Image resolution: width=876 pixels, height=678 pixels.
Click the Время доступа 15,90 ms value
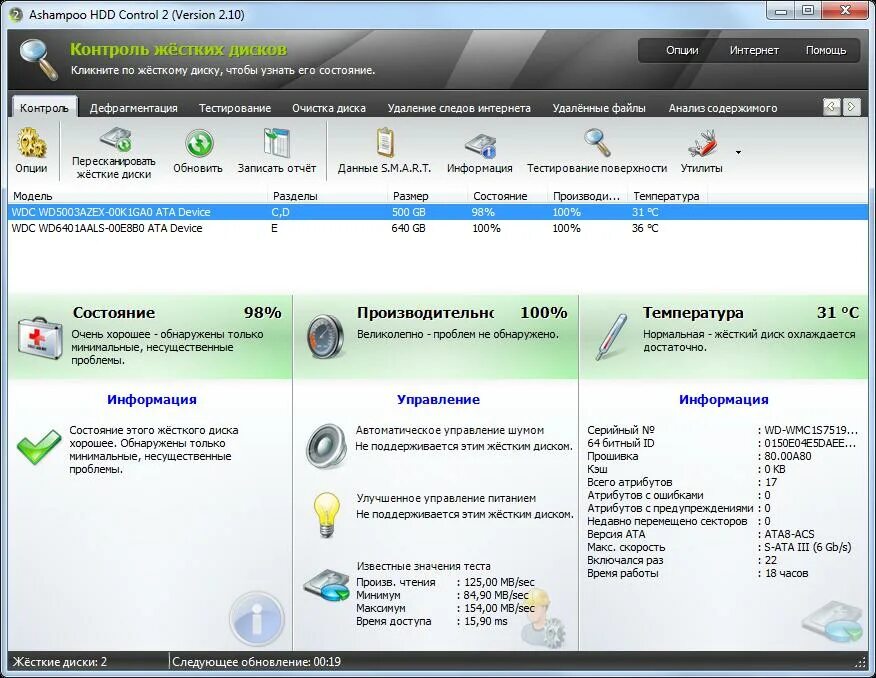(x=485, y=621)
